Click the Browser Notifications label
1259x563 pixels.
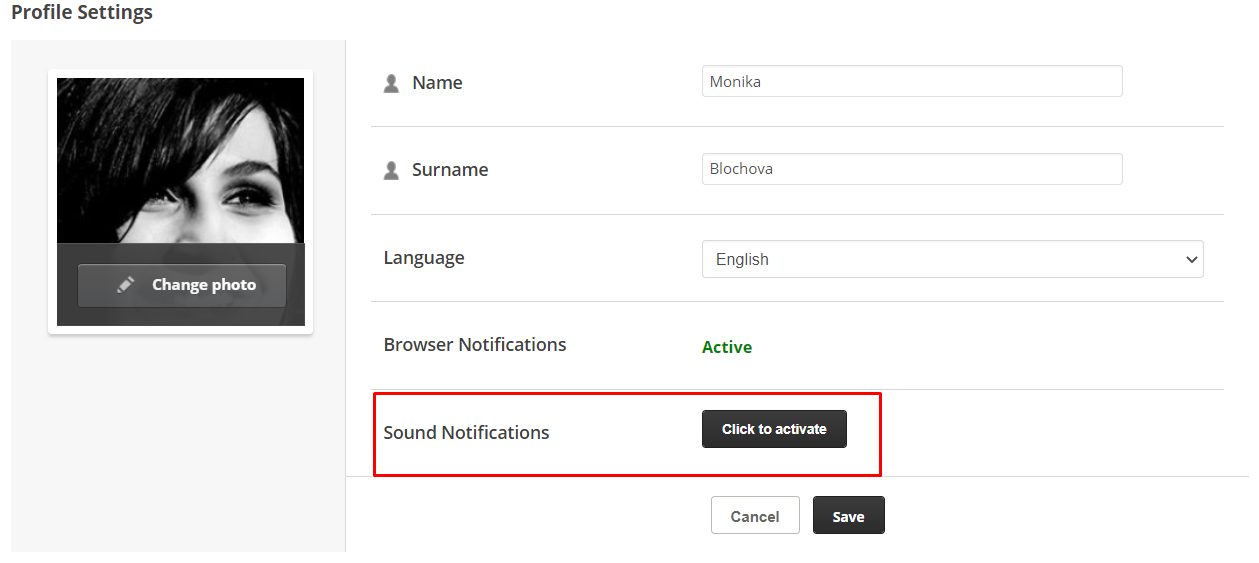tap(475, 344)
